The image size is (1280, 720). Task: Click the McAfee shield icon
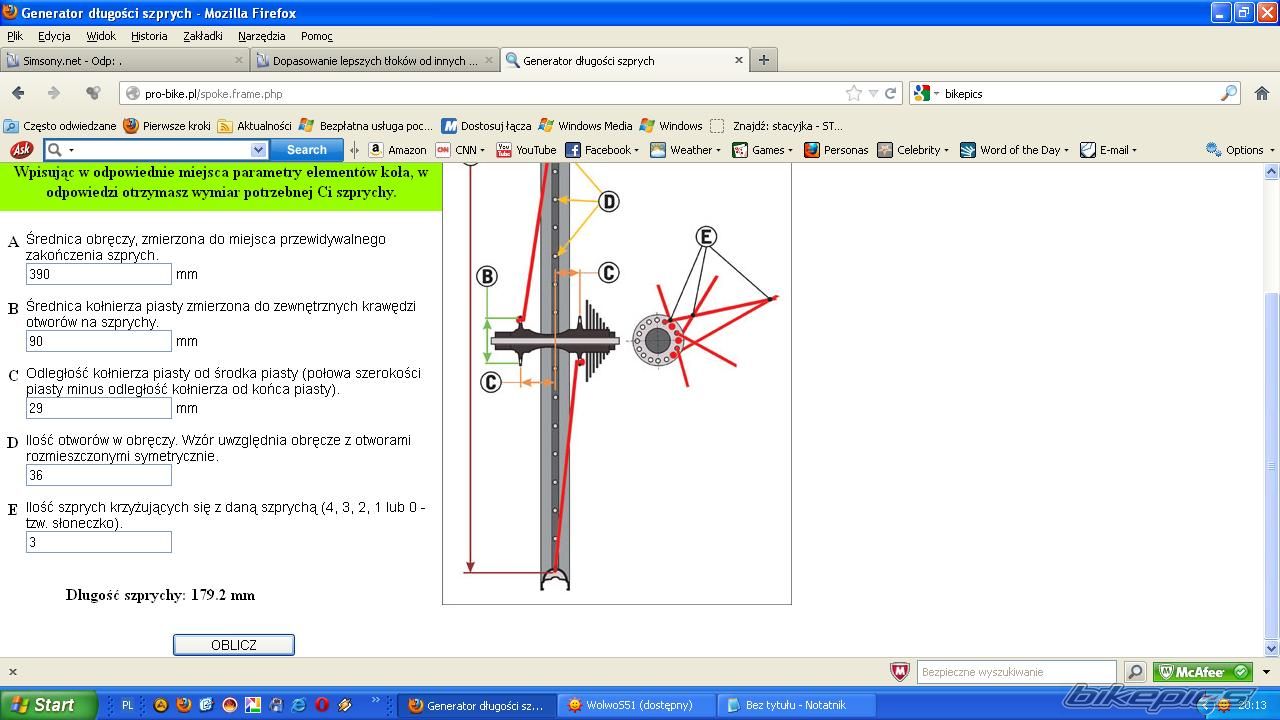tap(899, 672)
